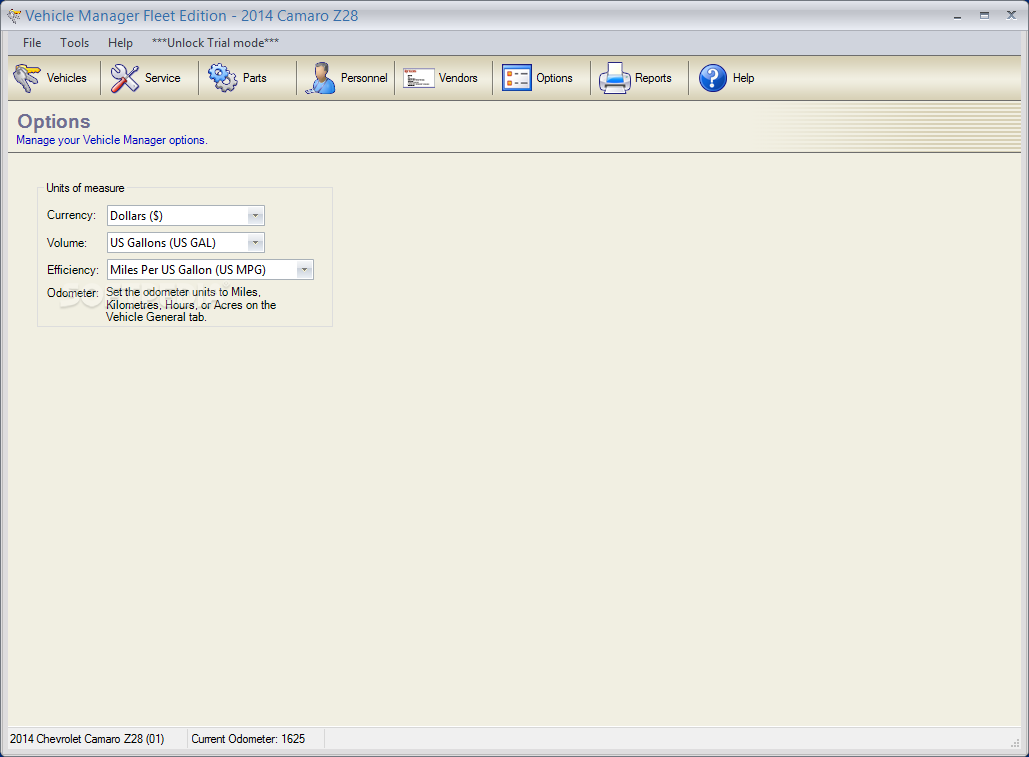Click the blue Help question mark icon

click(x=713, y=78)
